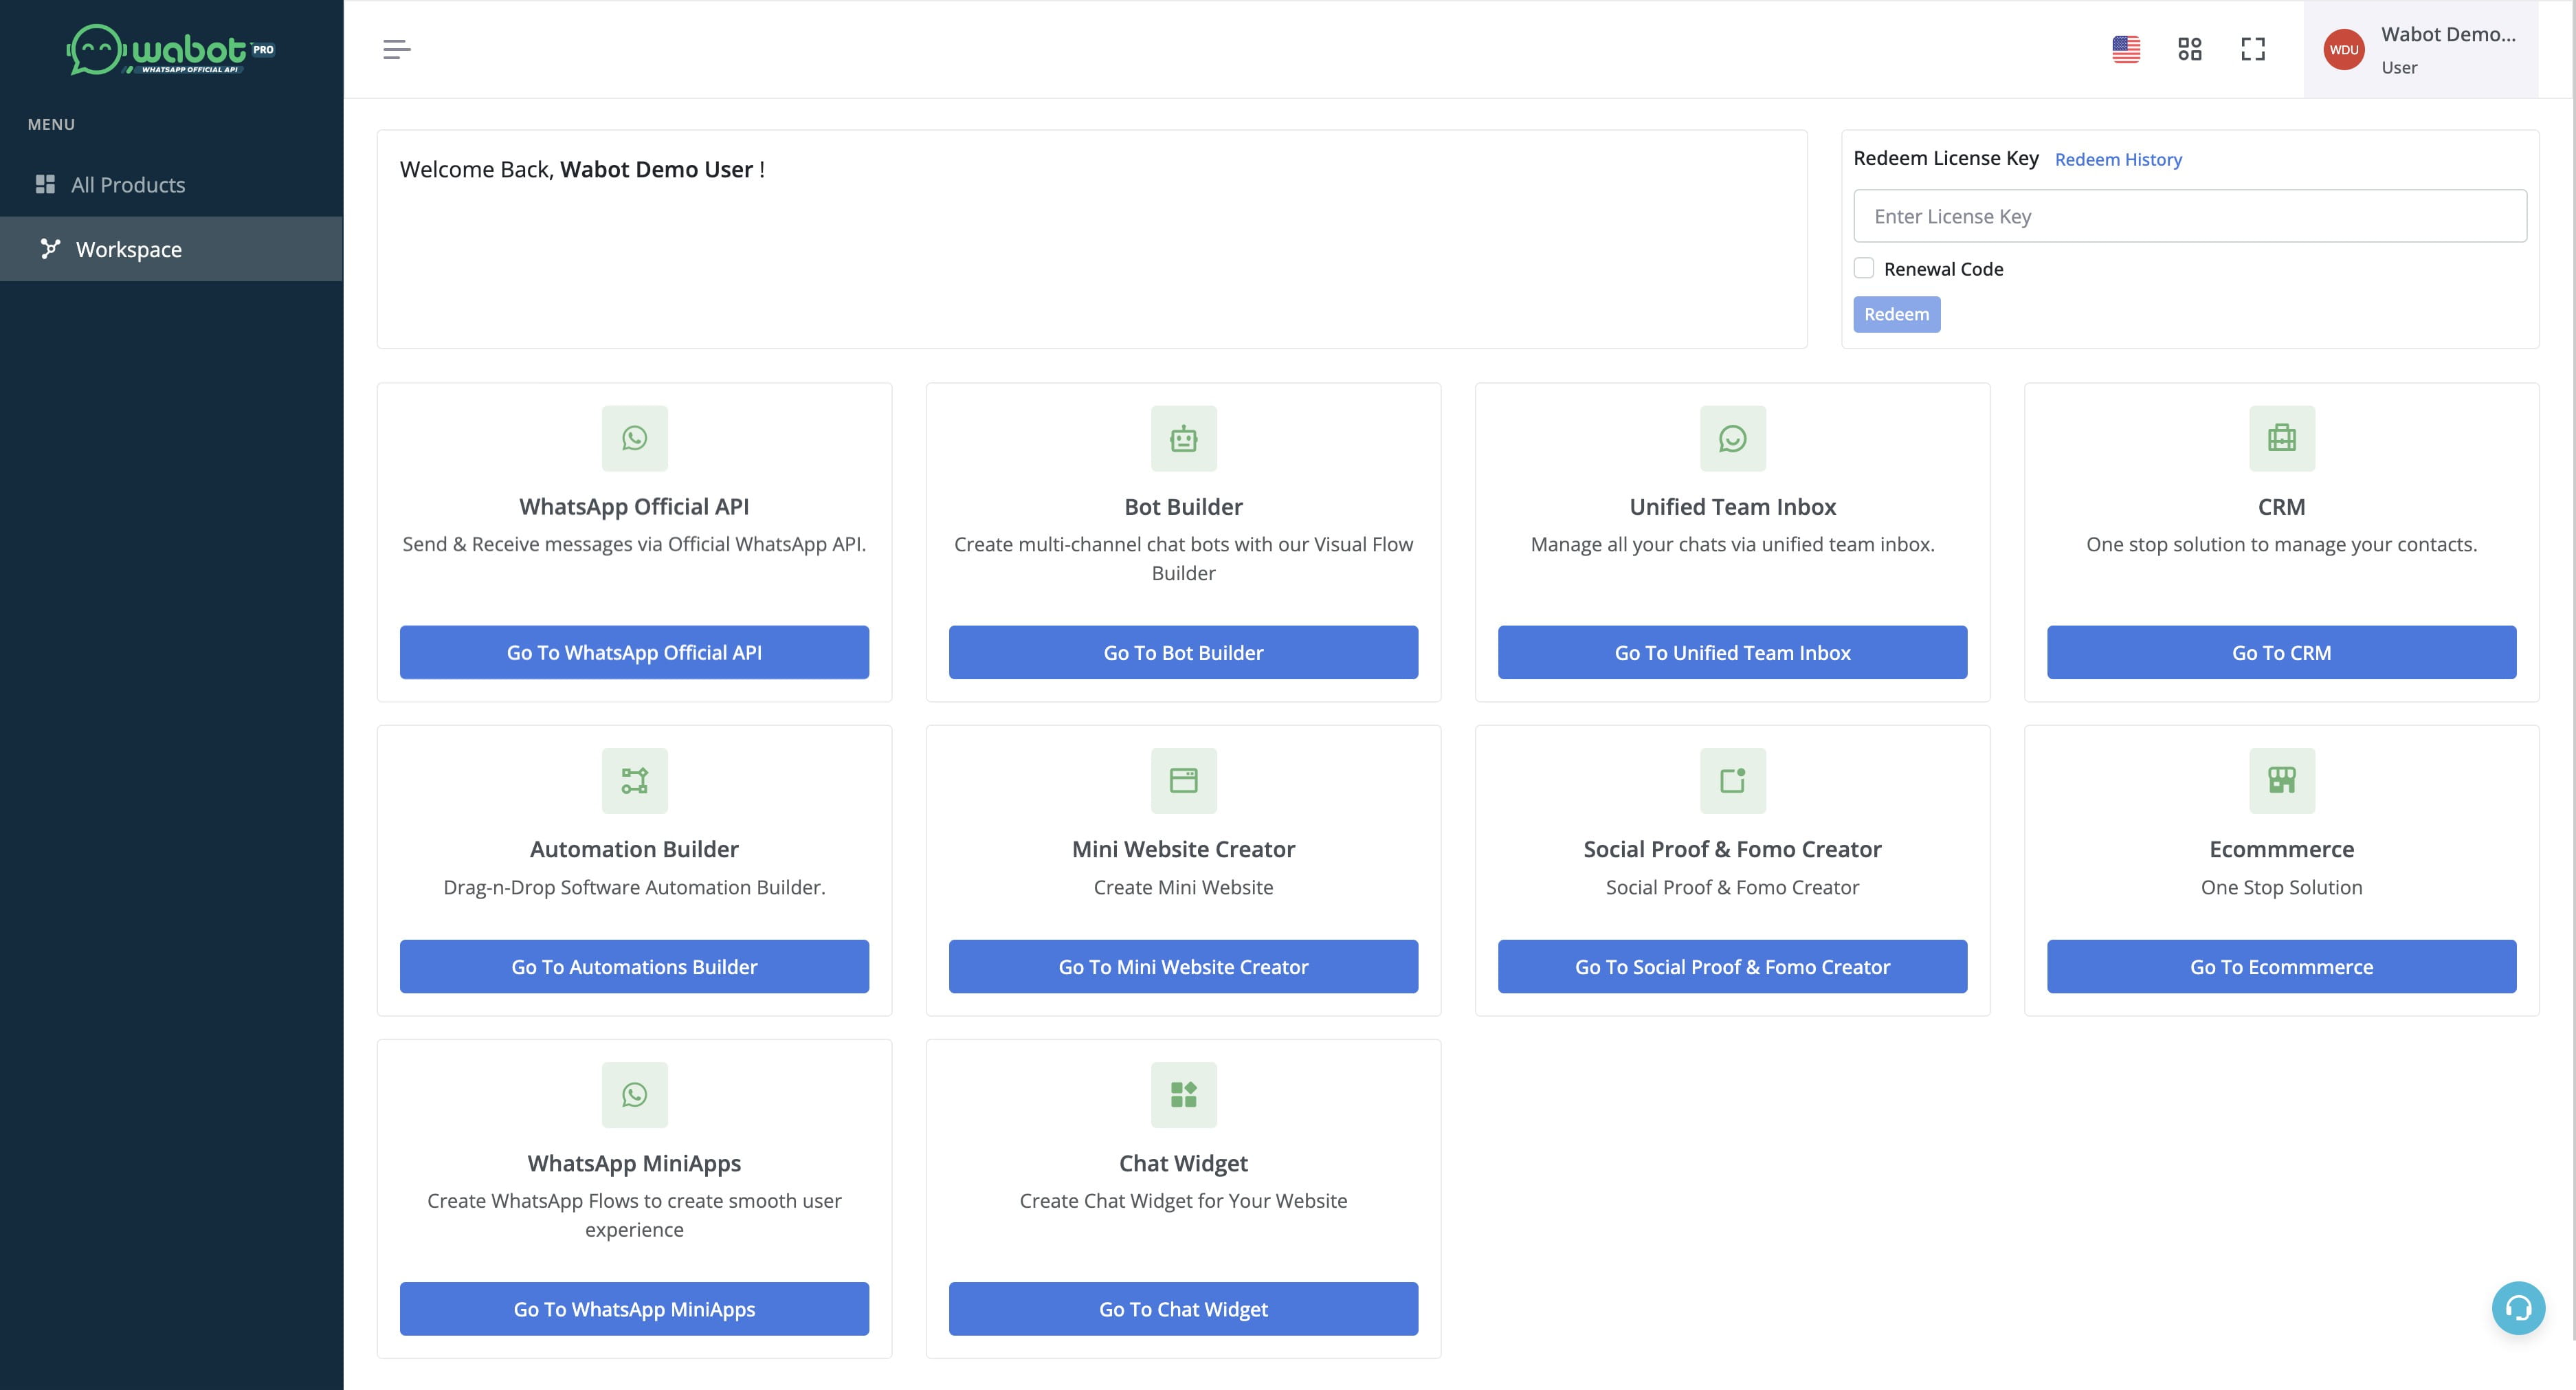Screen dimensions: 2576x1390
Task: Click the Welcome Back greeting text
Action: coord(582,169)
